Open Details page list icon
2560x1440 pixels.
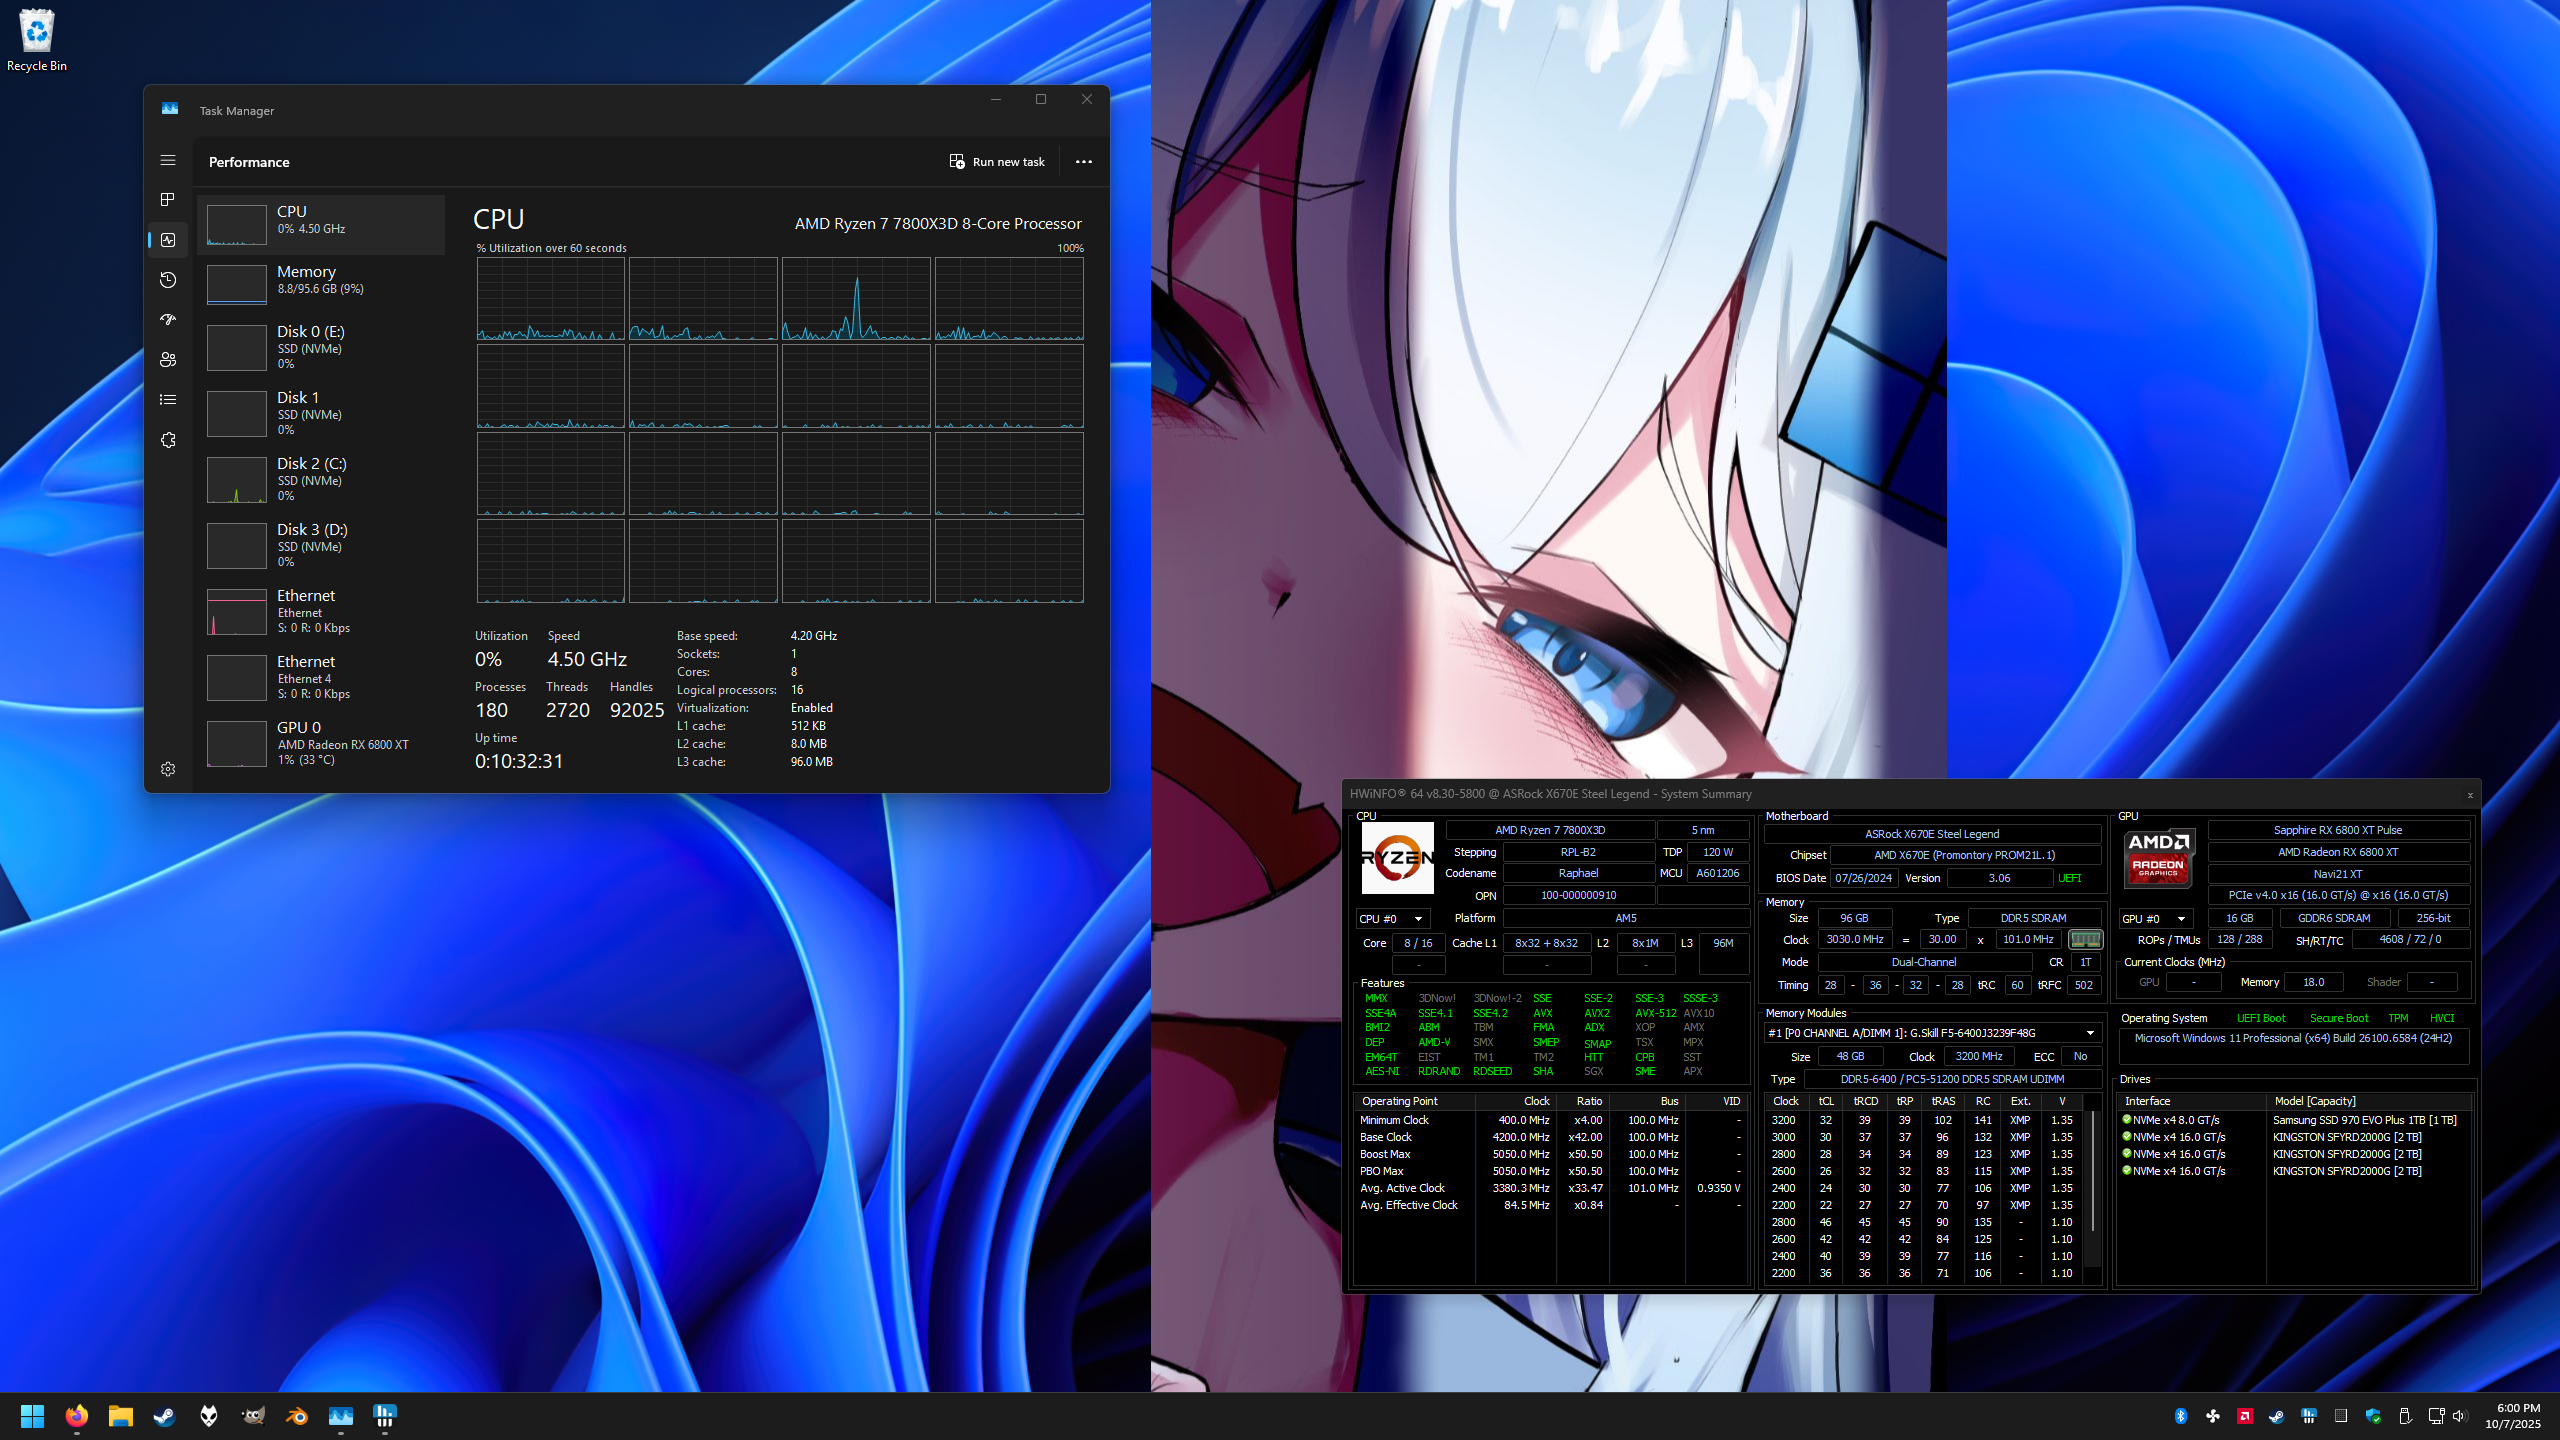(167, 400)
